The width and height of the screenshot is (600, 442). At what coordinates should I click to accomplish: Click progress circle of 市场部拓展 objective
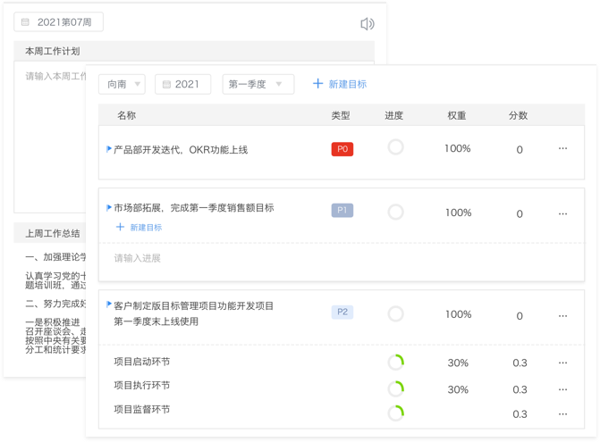pyautogui.click(x=395, y=211)
